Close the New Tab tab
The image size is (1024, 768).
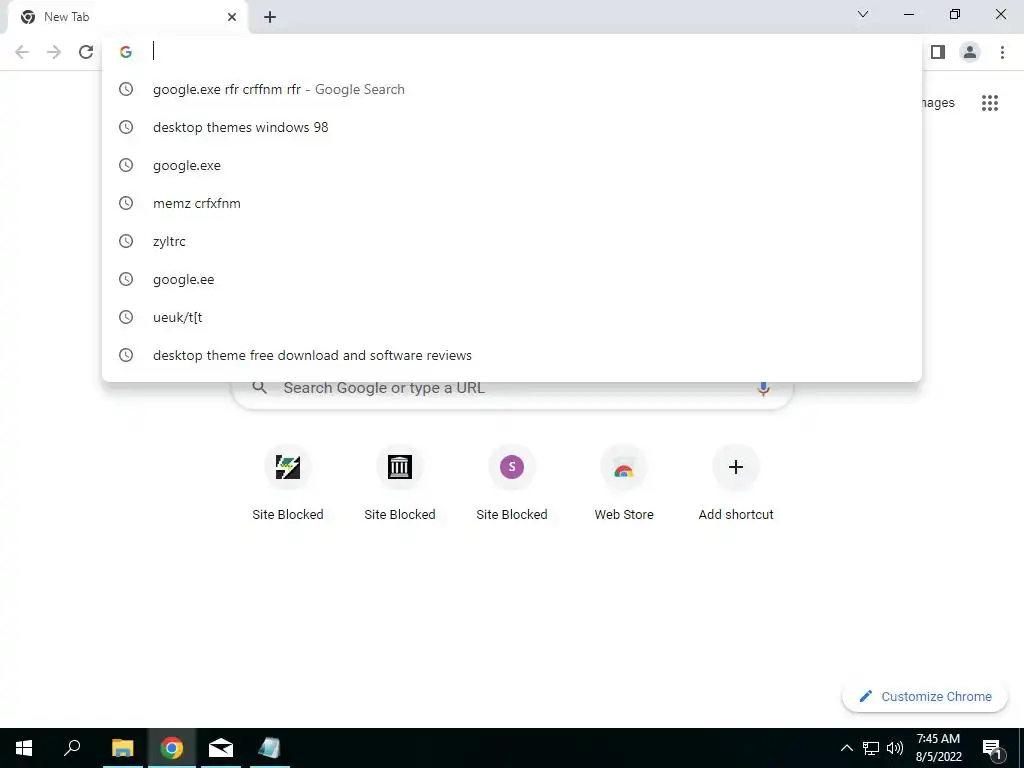[x=232, y=18]
